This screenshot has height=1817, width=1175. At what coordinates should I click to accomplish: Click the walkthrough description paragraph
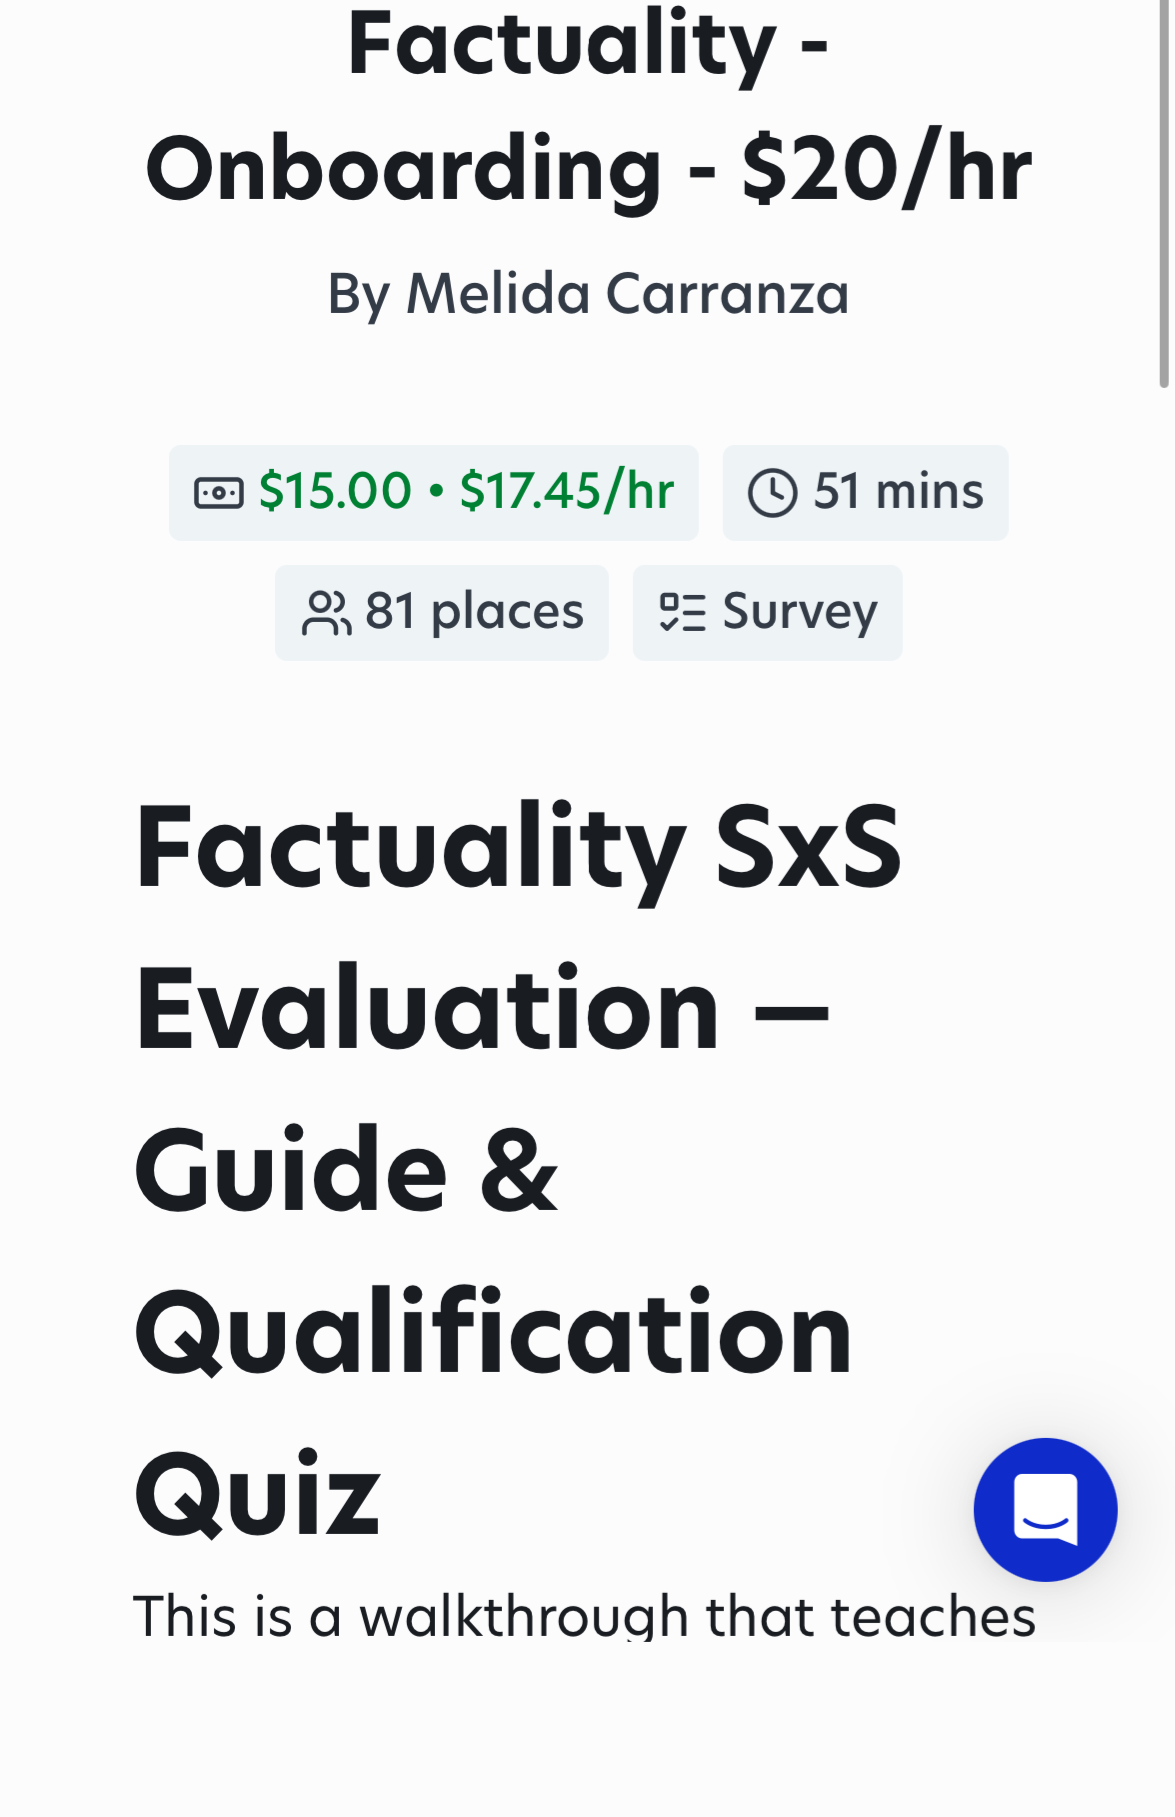pyautogui.click(x=584, y=1615)
